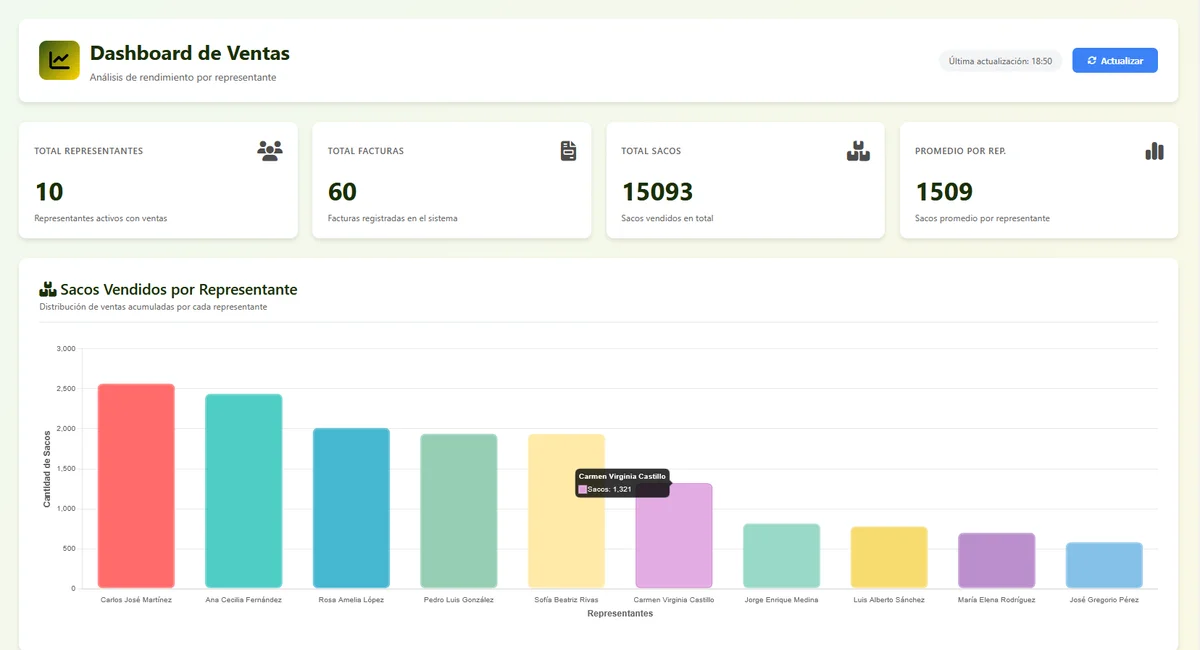1200x650 pixels.
Task: Click the Sofía Beatriz Rivas axis label
Action: pyautogui.click(x=566, y=600)
